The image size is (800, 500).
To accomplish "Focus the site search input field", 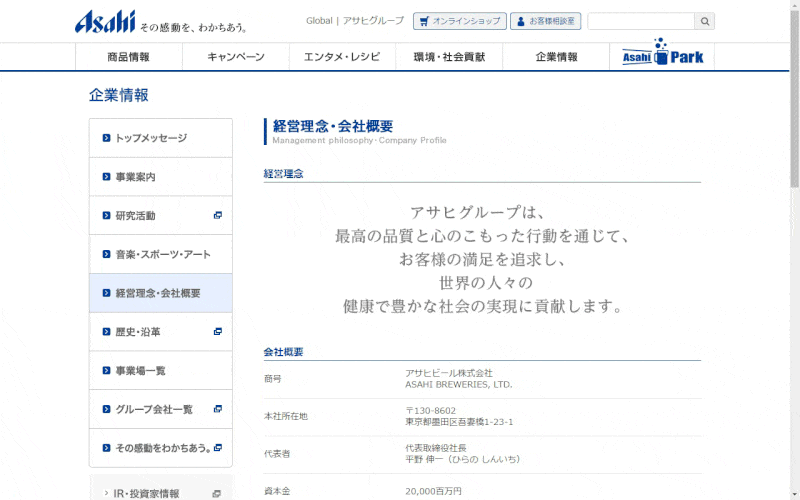I will click(x=641, y=21).
